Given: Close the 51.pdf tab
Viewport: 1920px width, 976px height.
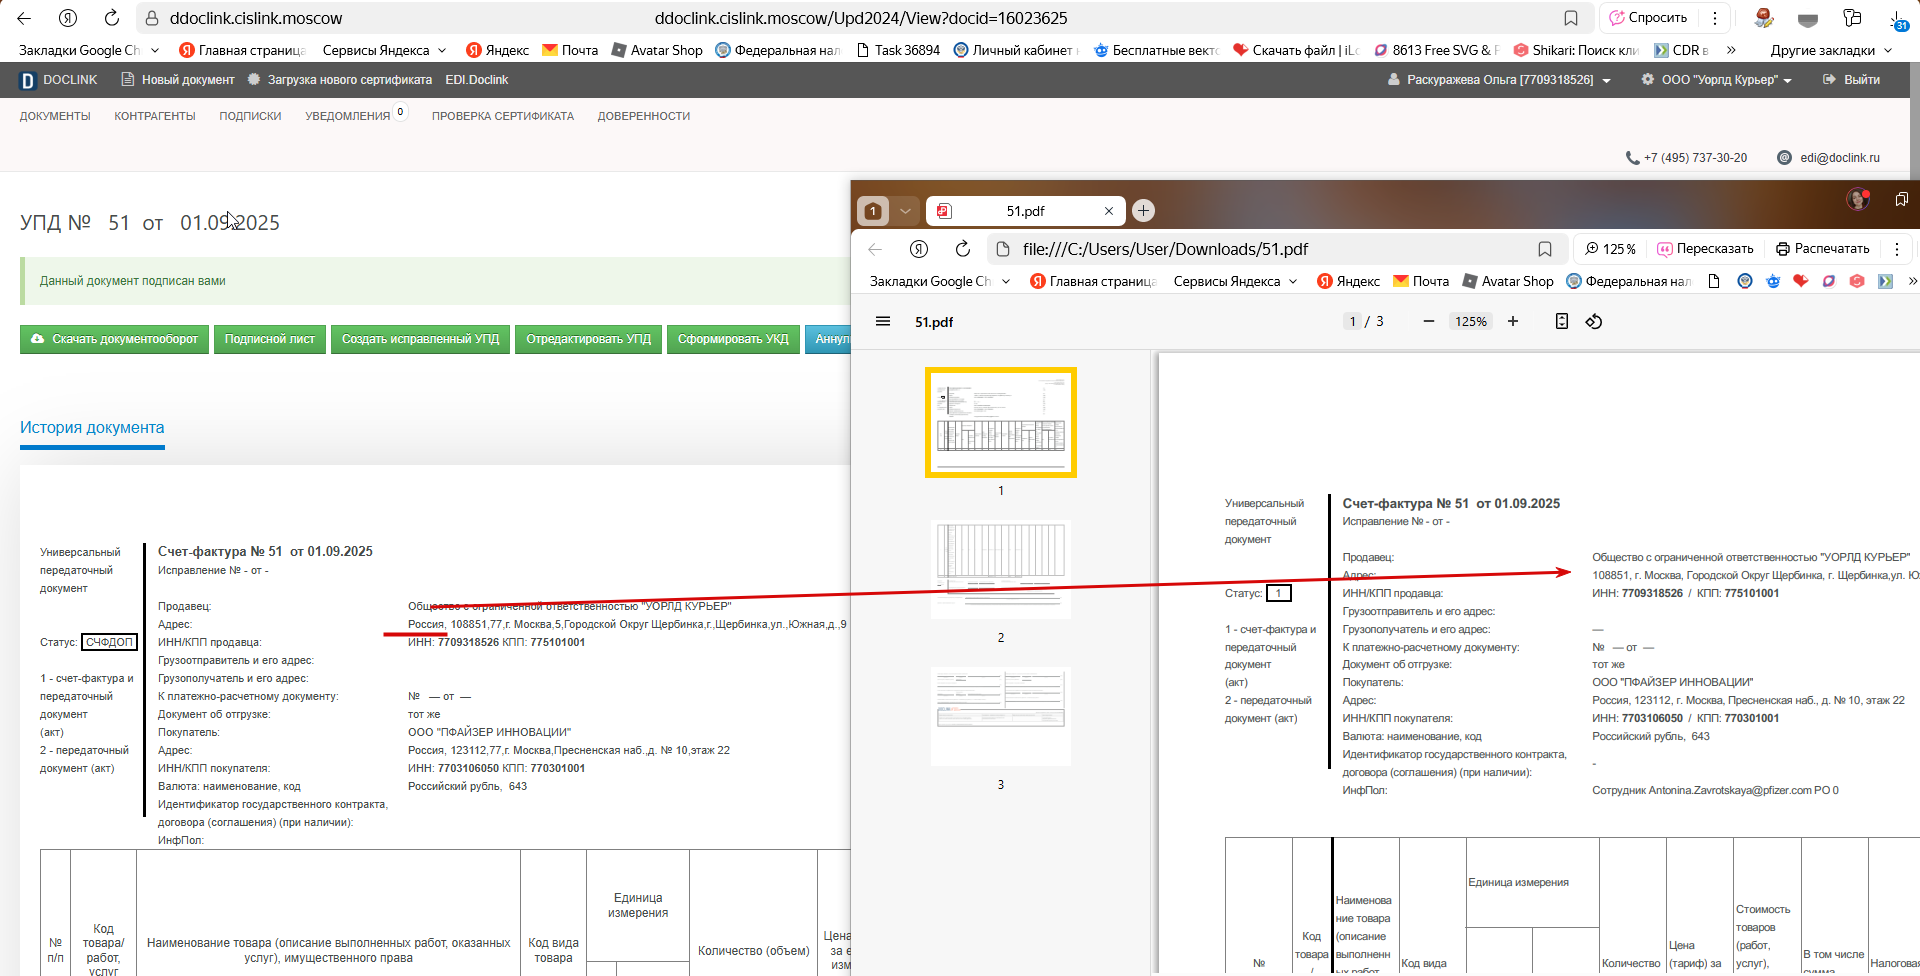Looking at the screenshot, I should (1108, 211).
